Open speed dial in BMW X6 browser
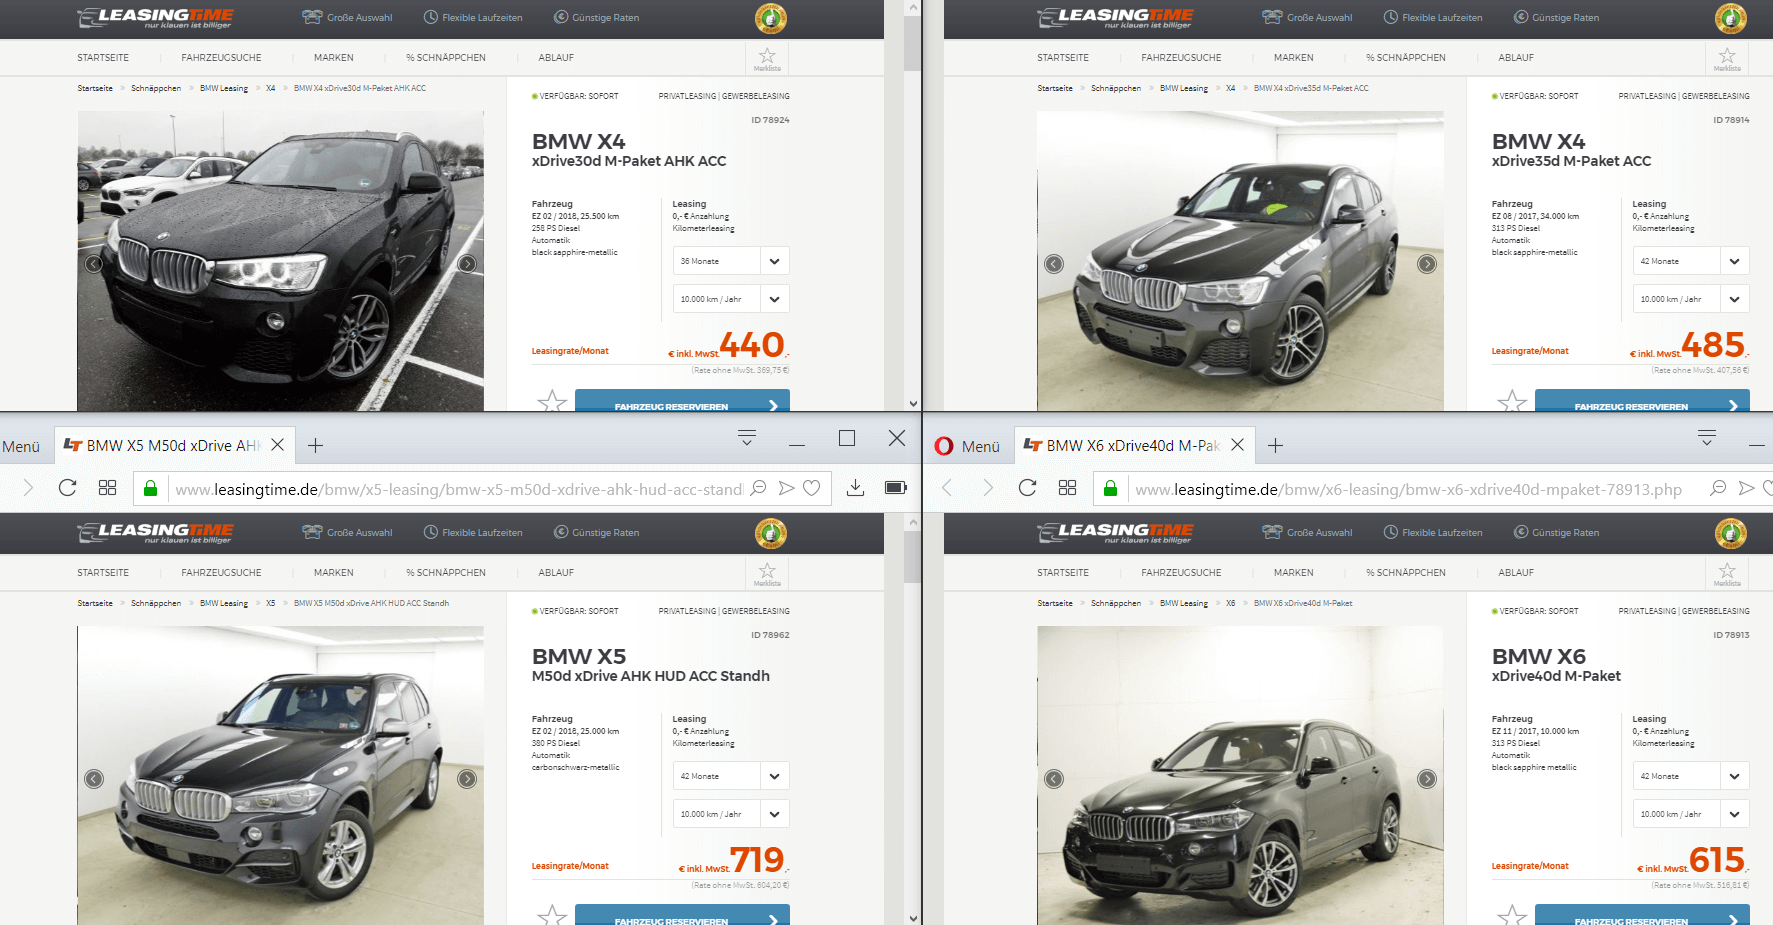Viewport: 1773px width, 925px height. (1068, 488)
